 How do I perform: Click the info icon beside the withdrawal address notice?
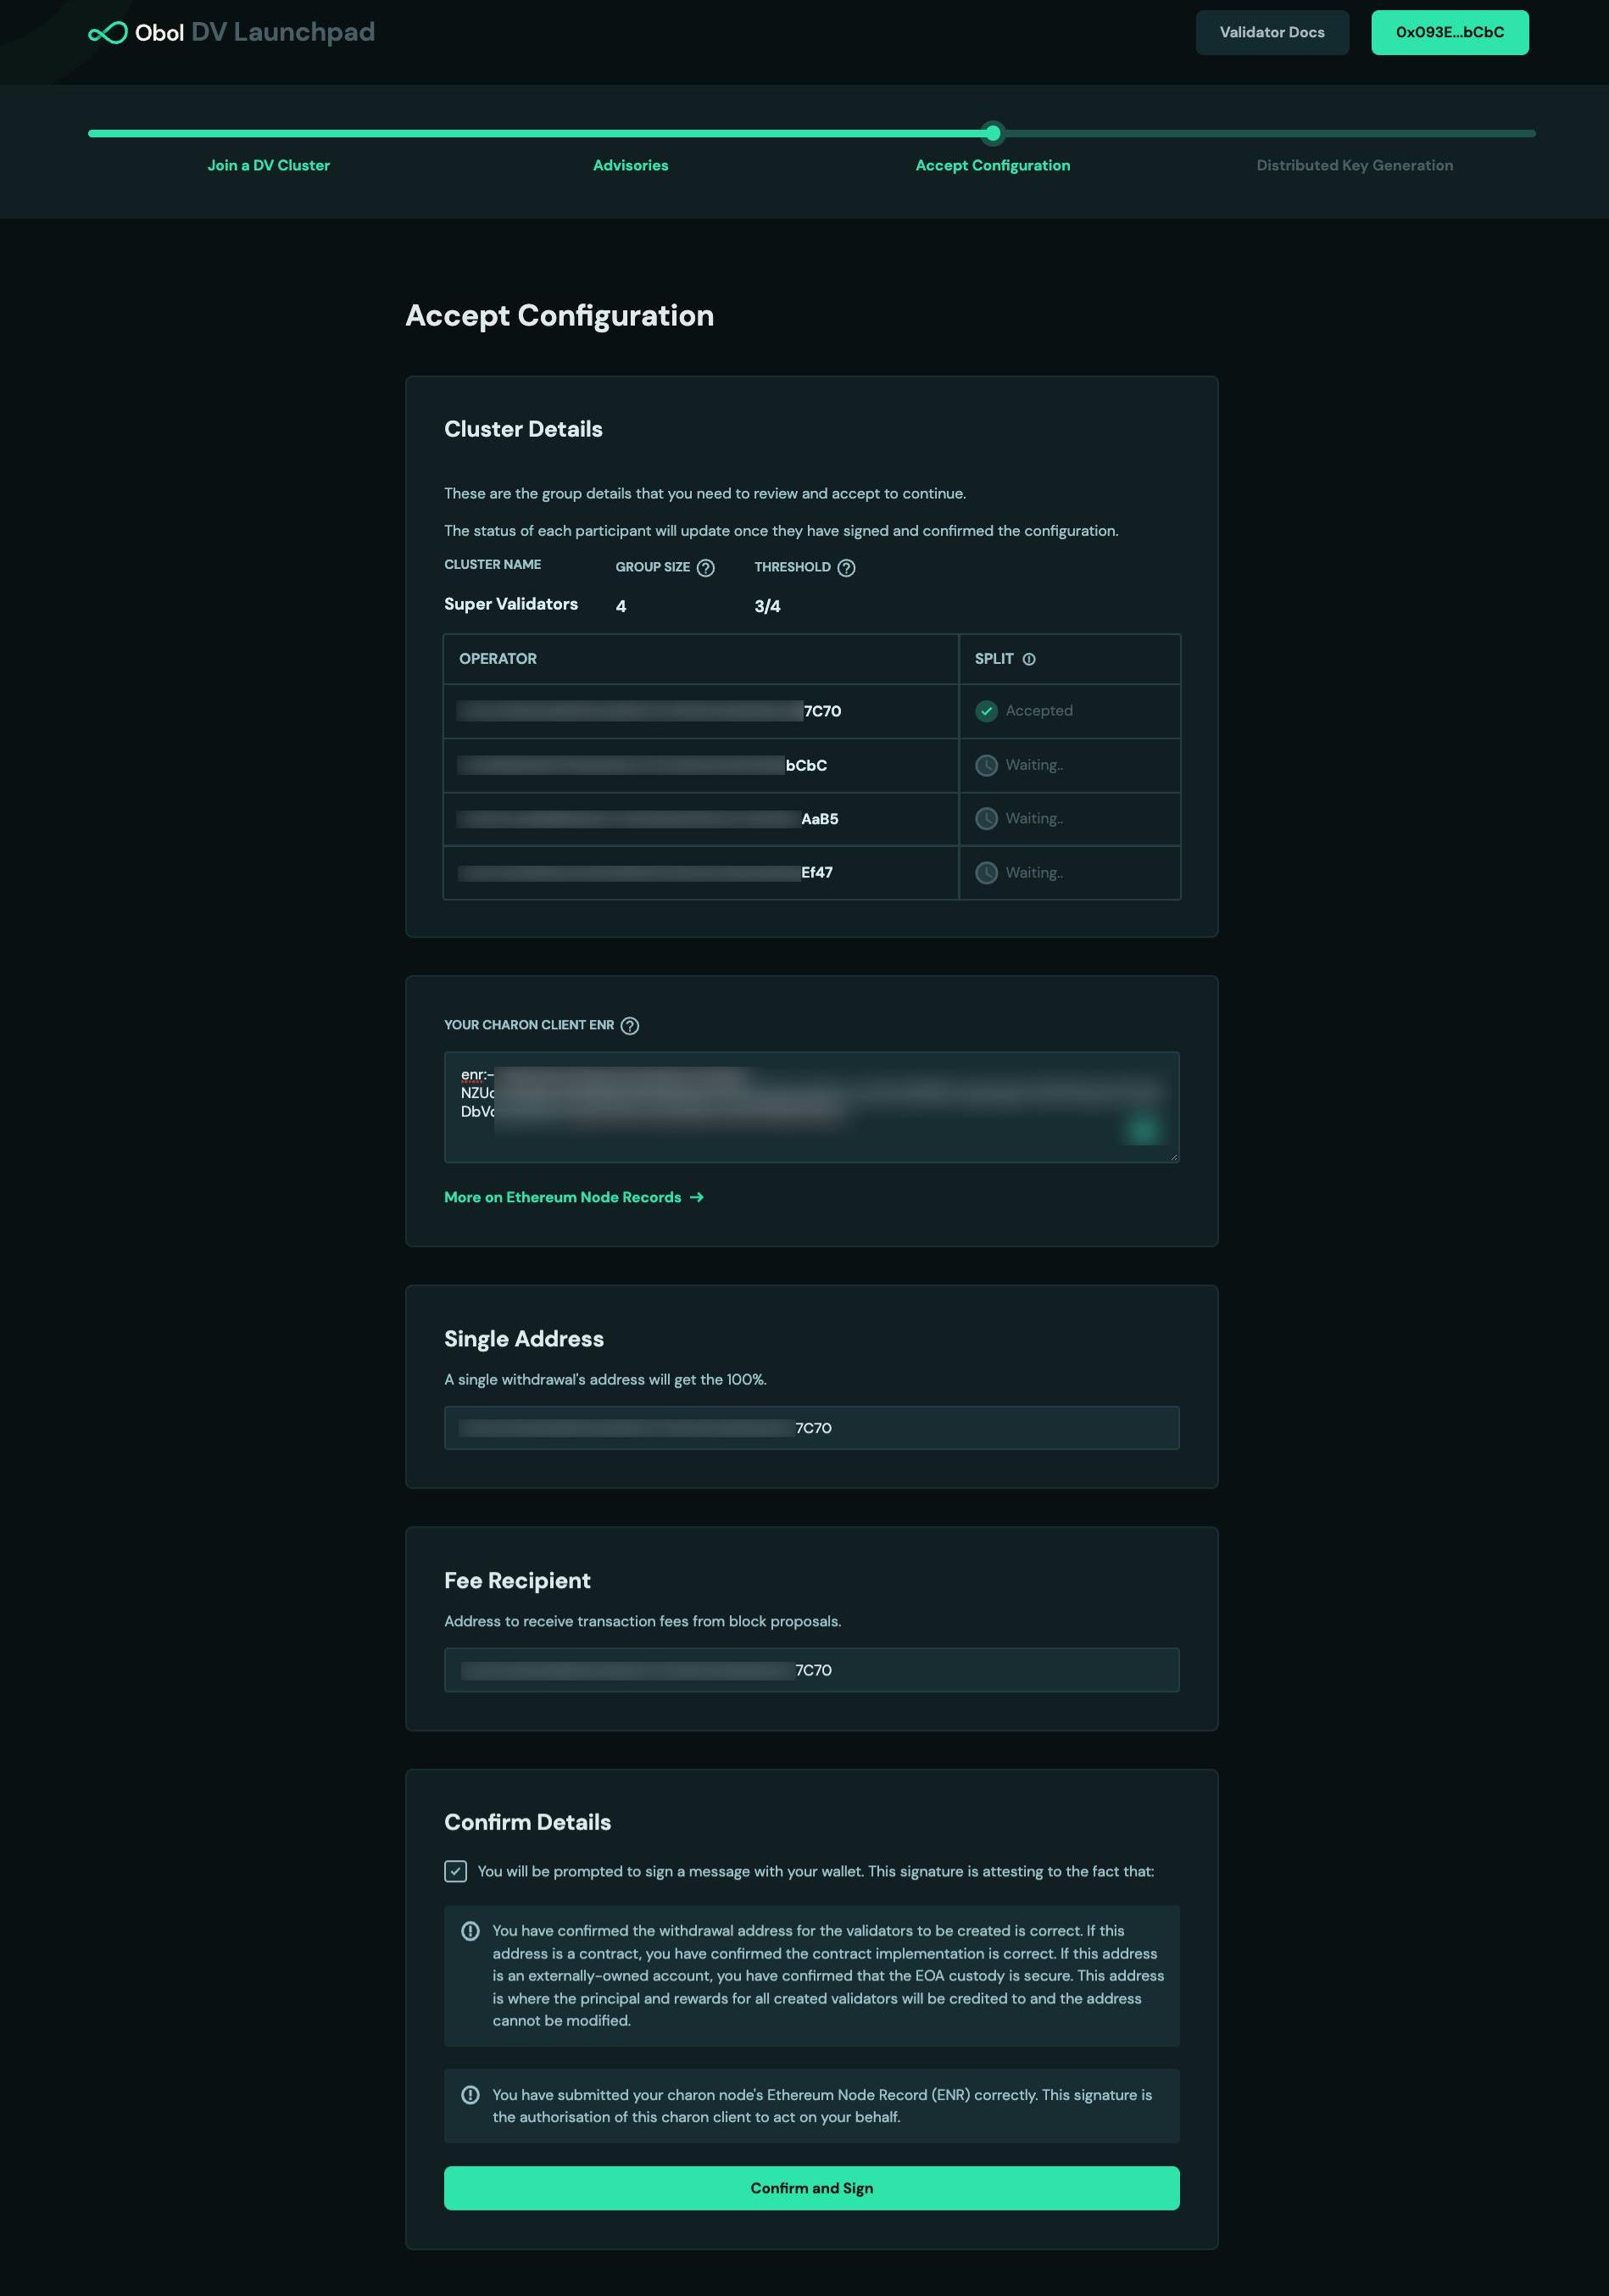pyautogui.click(x=470, y=1931)
